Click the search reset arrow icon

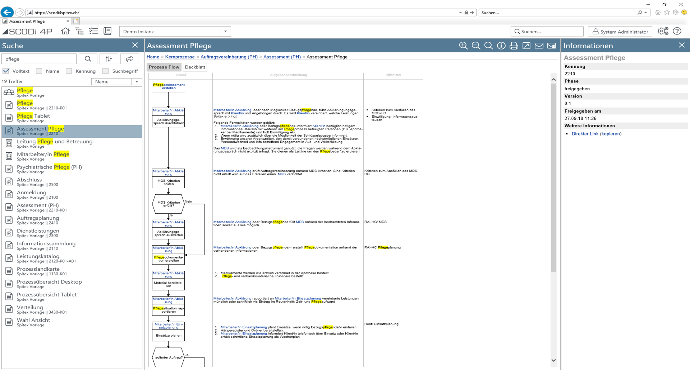[x=129, y=59]
